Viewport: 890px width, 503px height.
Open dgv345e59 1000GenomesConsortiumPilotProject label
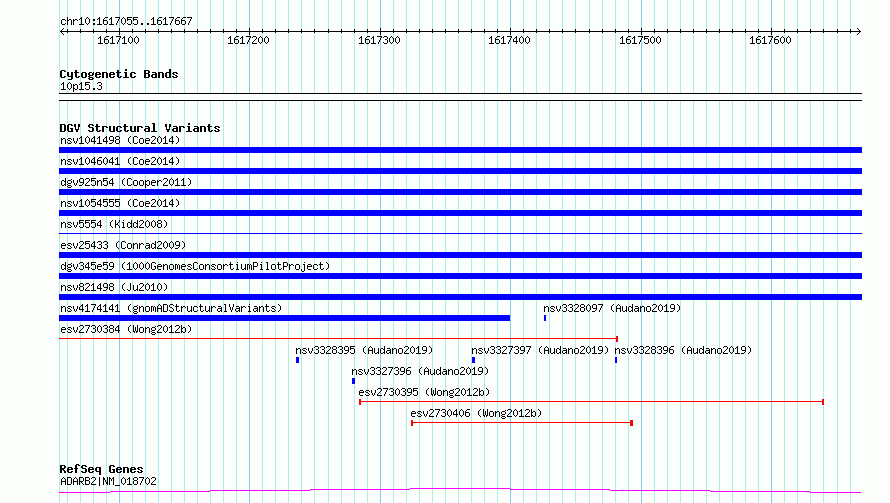click(x=195, y=266)
